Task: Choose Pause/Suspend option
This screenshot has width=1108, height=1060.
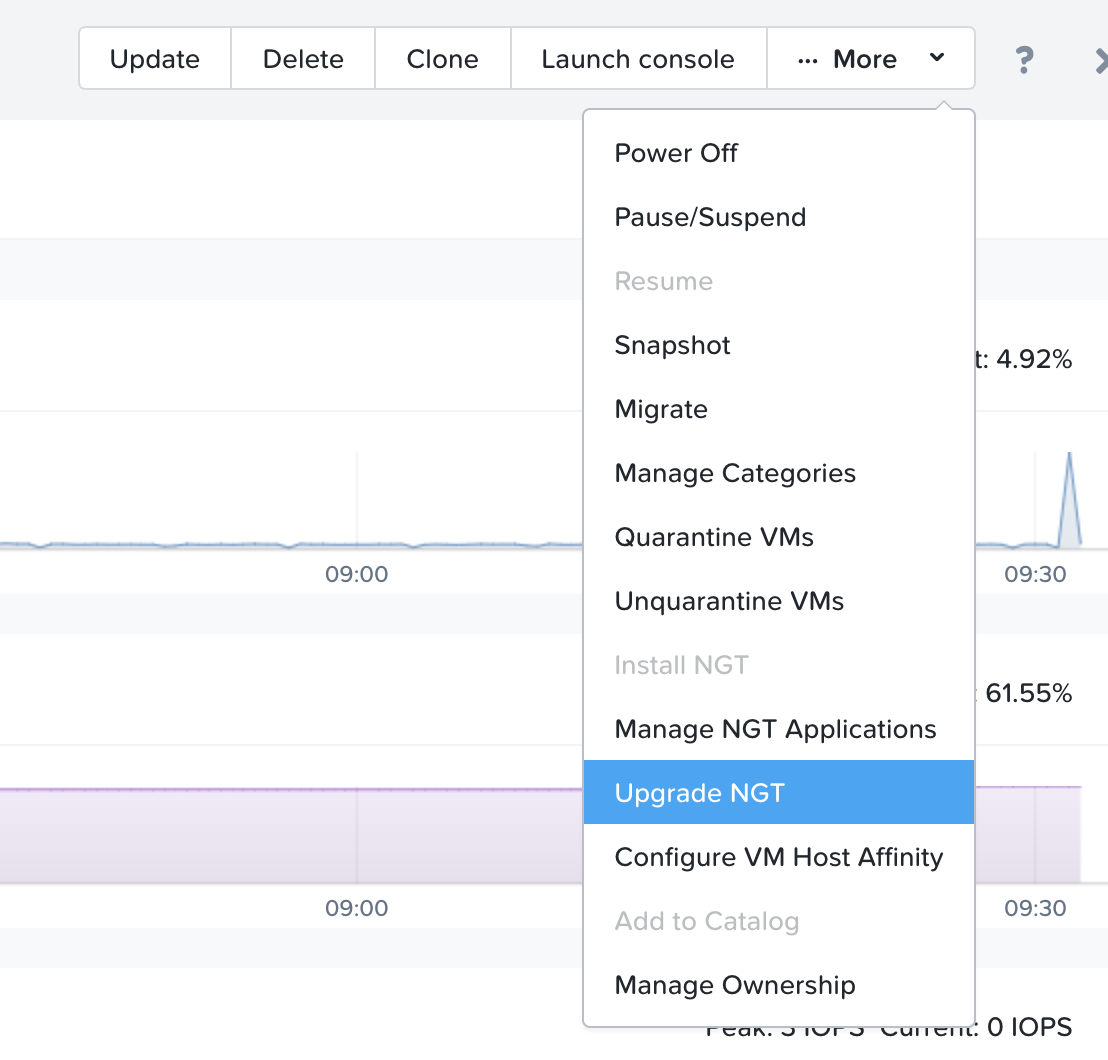Action: (x=779, y=217)
